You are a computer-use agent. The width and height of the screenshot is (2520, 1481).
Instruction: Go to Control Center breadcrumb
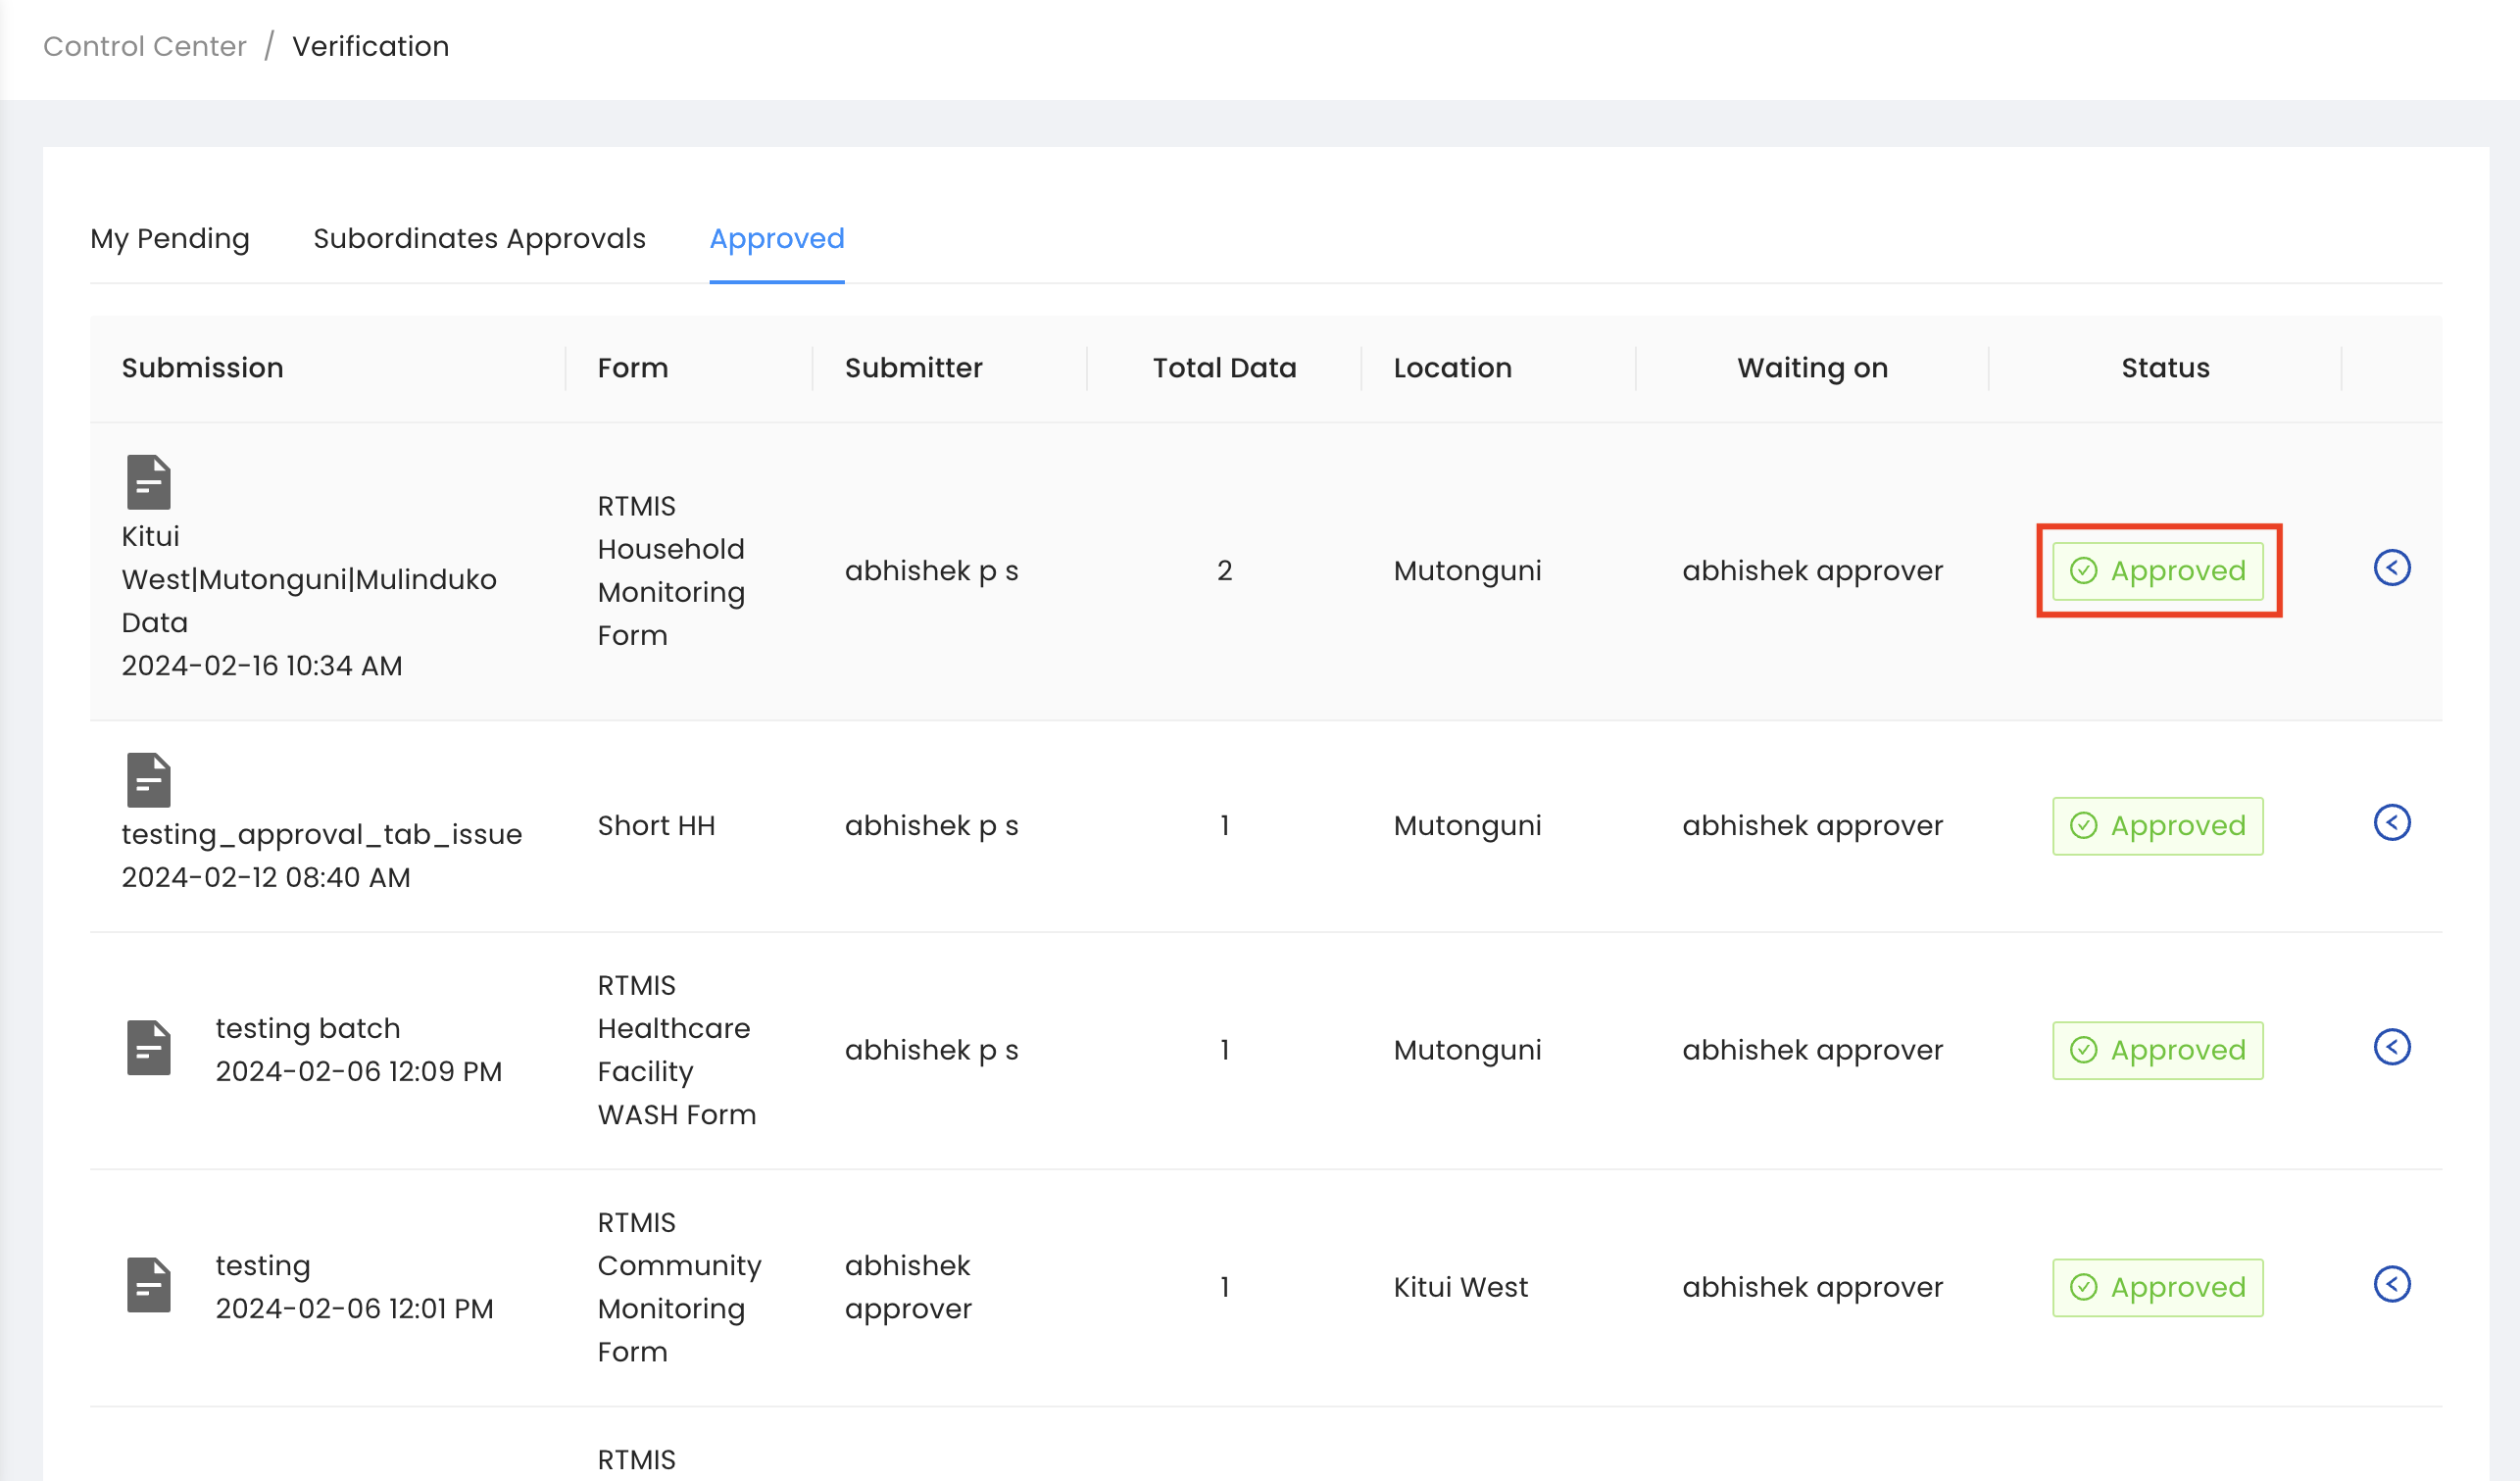pos(144,46)
